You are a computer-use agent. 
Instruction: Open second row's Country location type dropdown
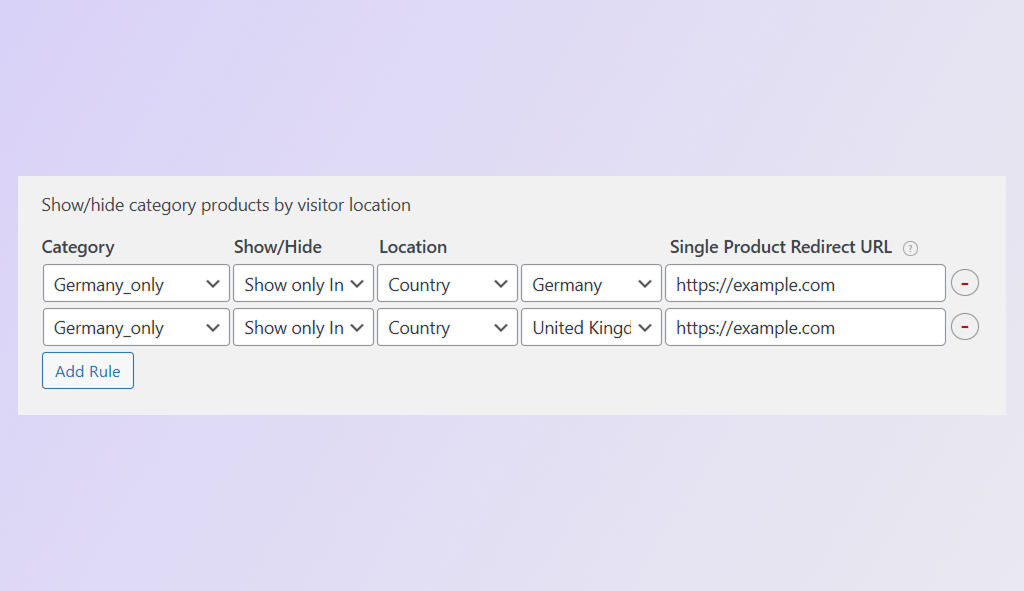click(447, 327)
